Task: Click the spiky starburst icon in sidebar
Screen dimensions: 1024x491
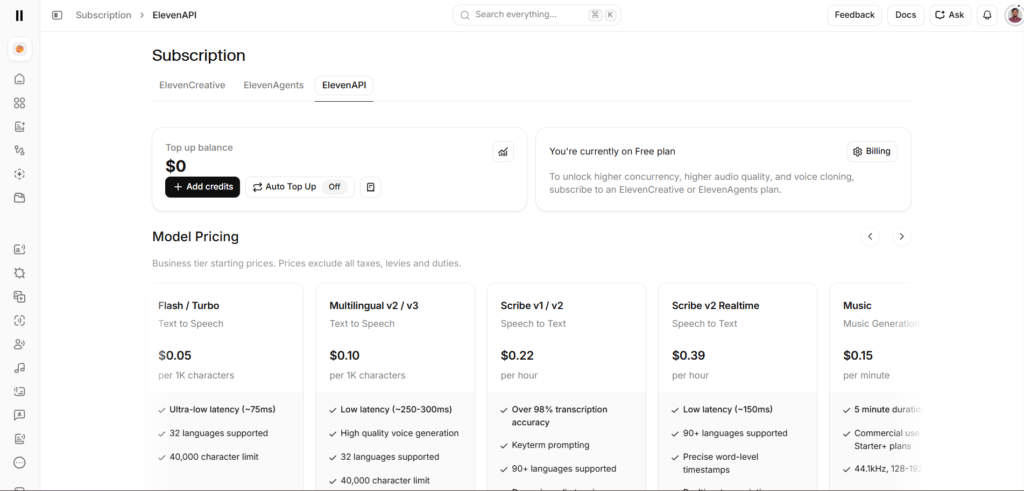Action: point(20,273)
